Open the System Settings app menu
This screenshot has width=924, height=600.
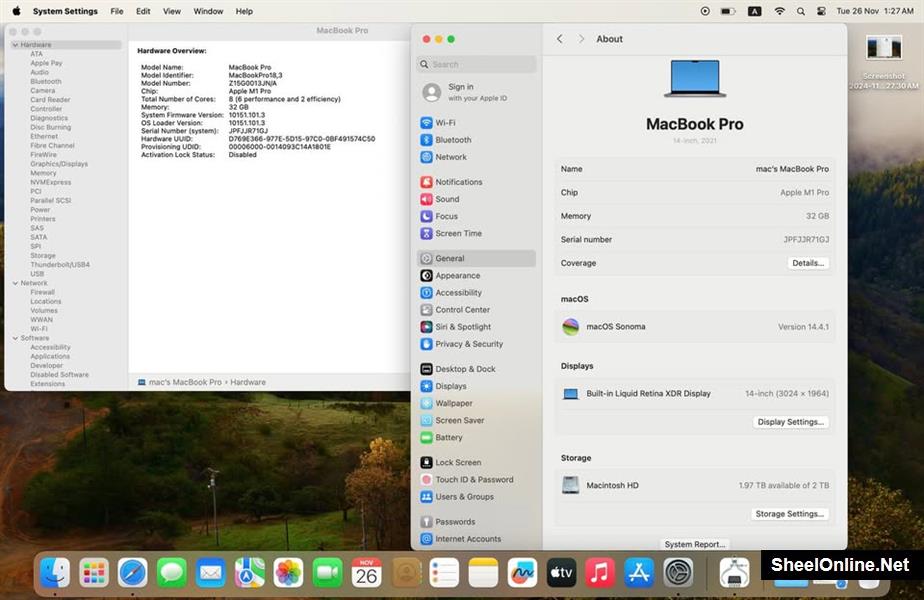pyautogui.click(x=65, y=11)
